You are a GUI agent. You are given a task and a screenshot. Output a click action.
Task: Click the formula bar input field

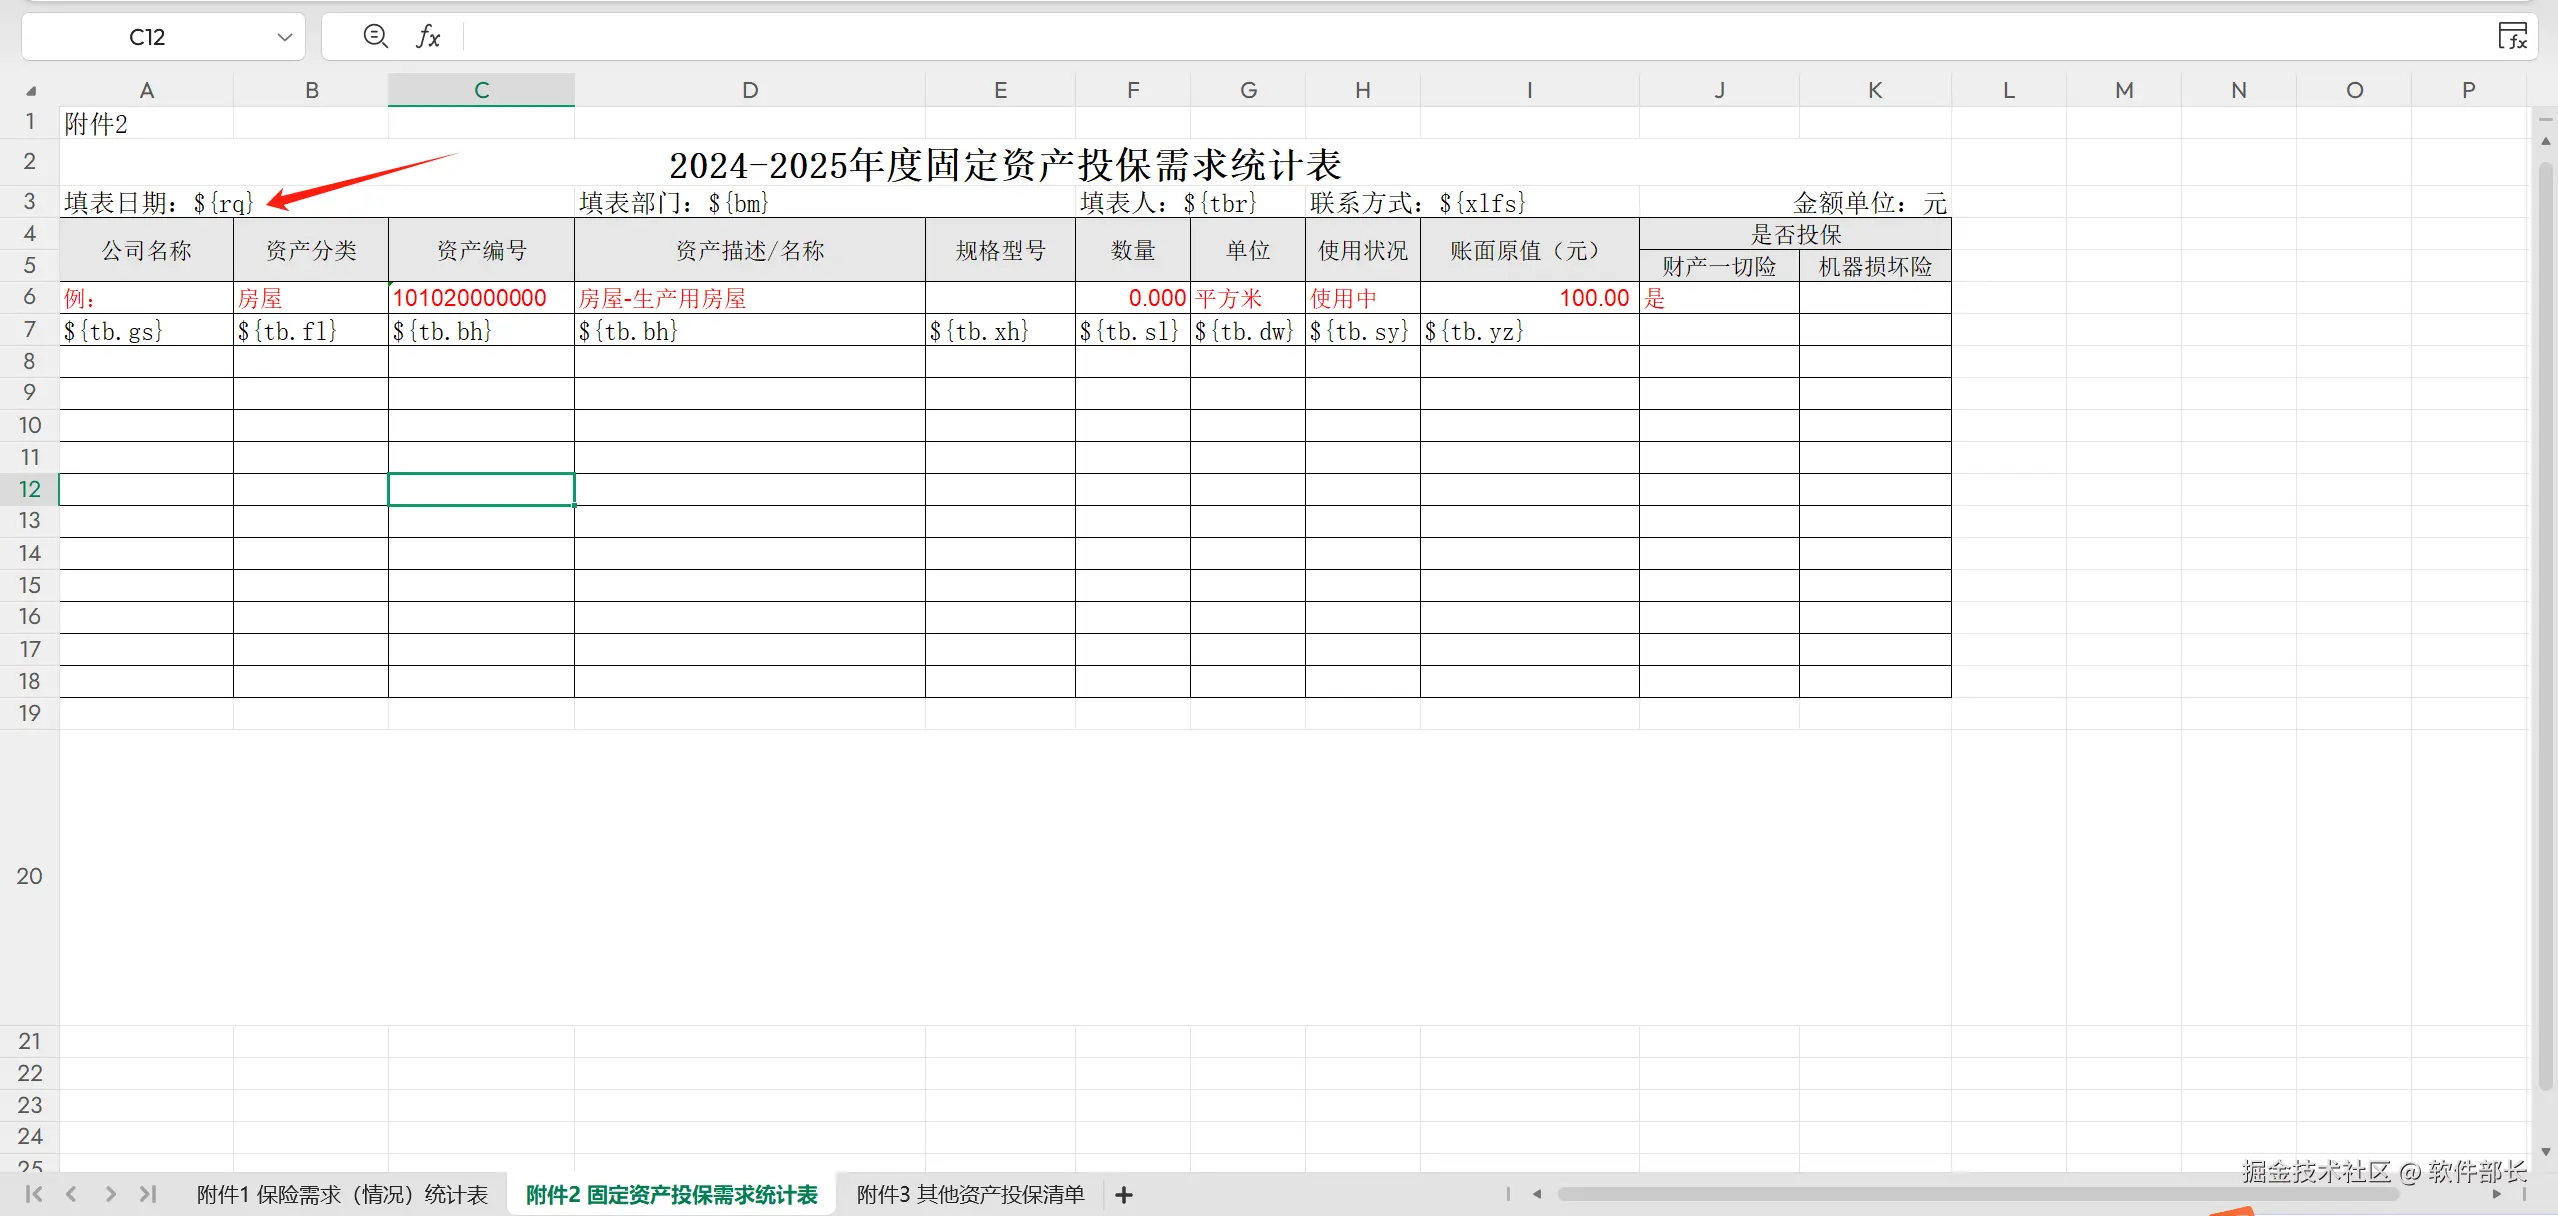[1400, 37]
